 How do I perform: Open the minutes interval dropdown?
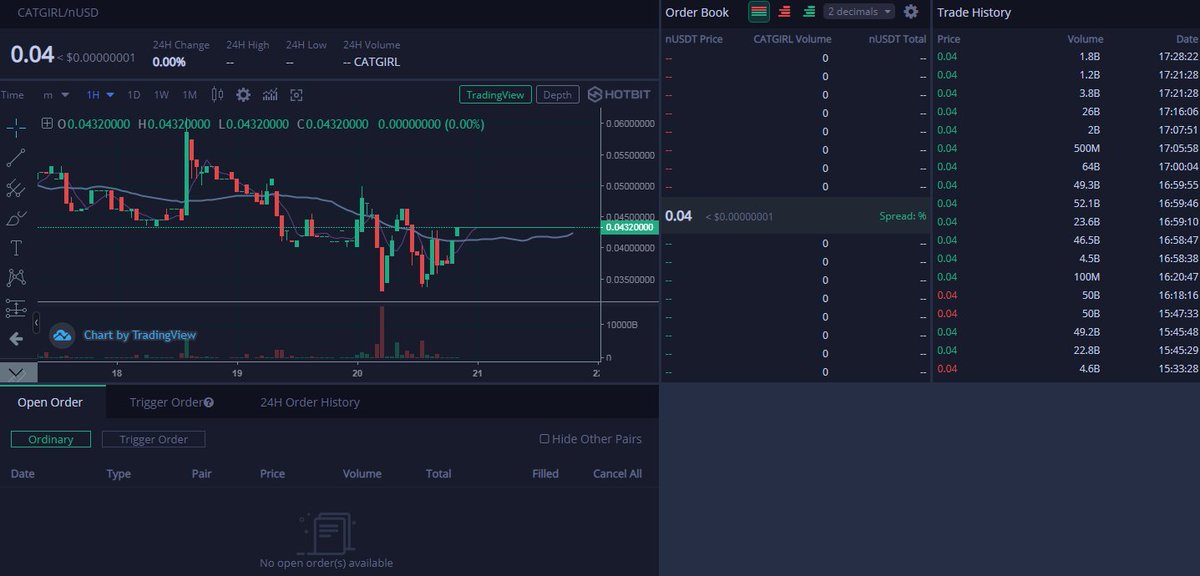click(x=56, y=95)
